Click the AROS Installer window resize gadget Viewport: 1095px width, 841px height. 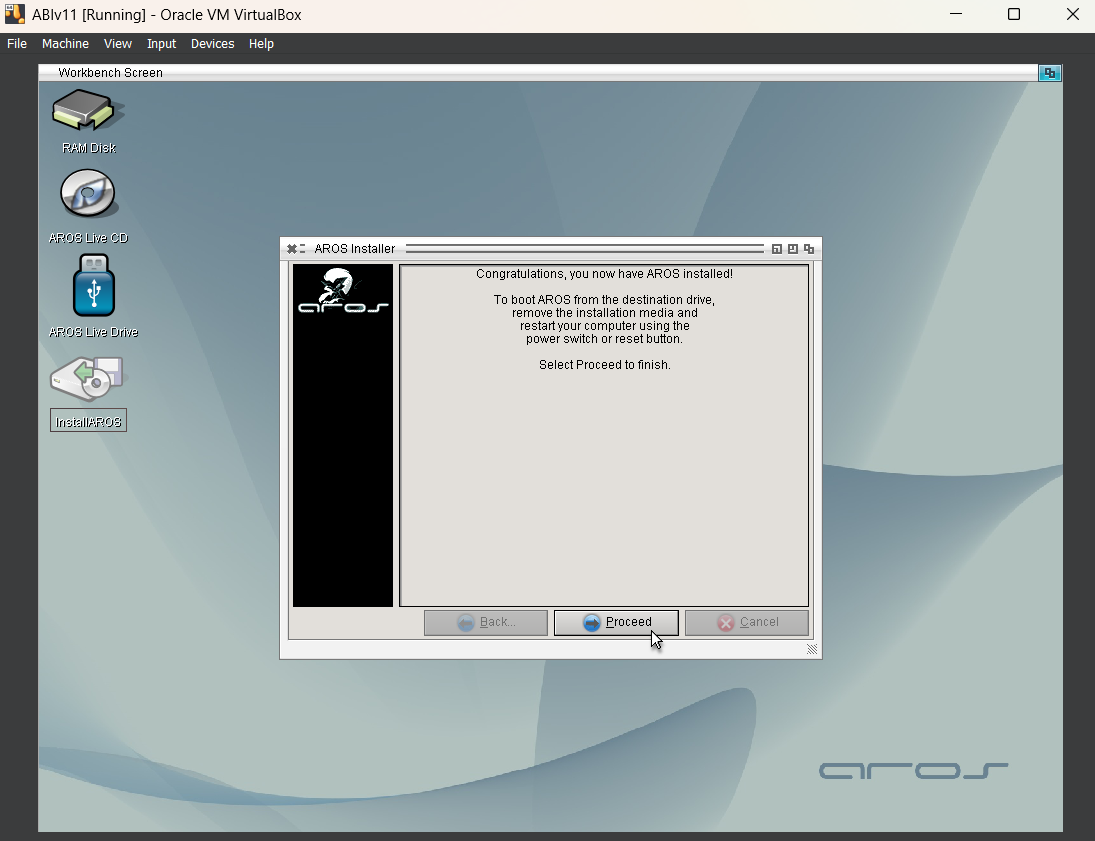click(x=811, y=649)
